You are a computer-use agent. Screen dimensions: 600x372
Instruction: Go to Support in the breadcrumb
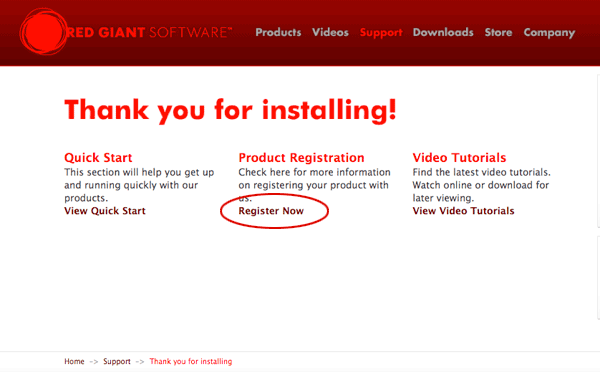[x=117, y=362]
